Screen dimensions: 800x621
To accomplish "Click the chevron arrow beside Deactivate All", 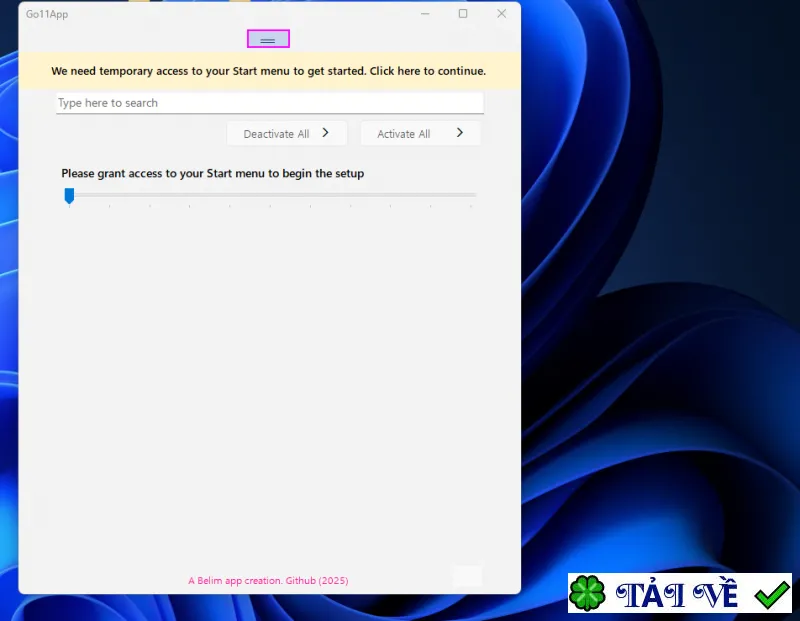I will (x=326, y=133).
